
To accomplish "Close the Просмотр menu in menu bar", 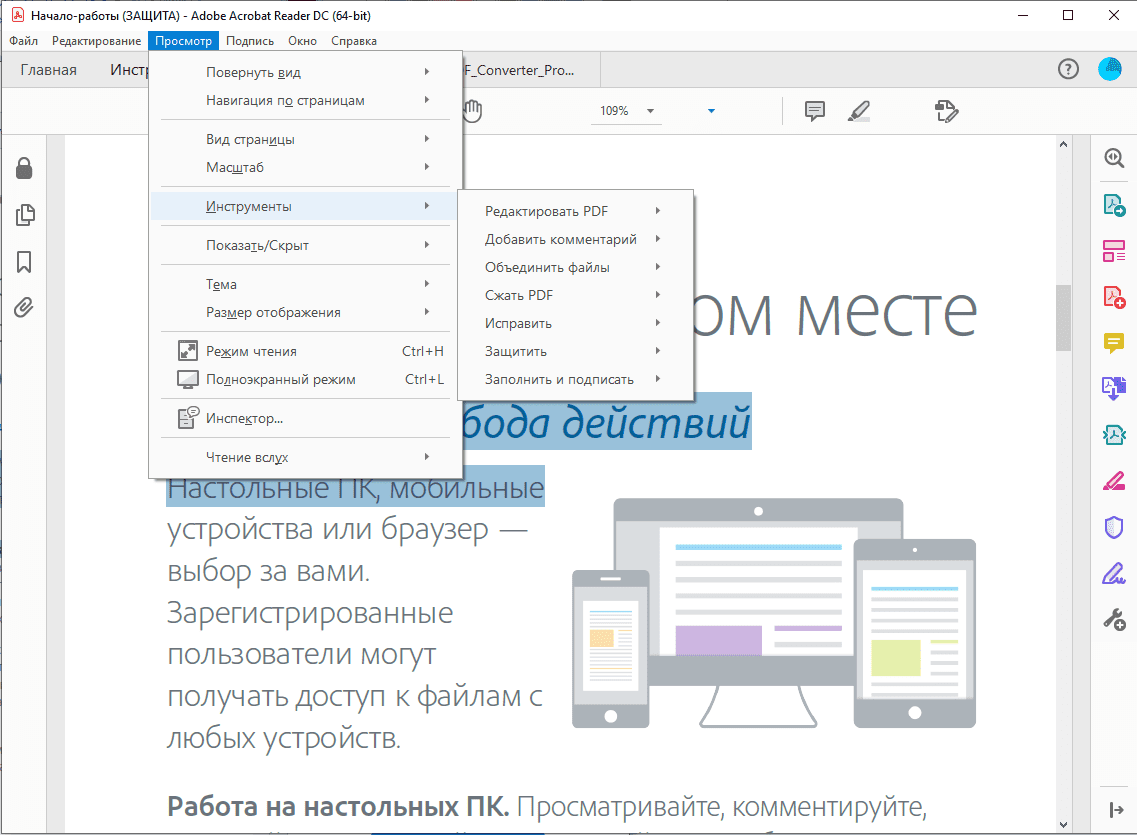I will pos(183,41).
